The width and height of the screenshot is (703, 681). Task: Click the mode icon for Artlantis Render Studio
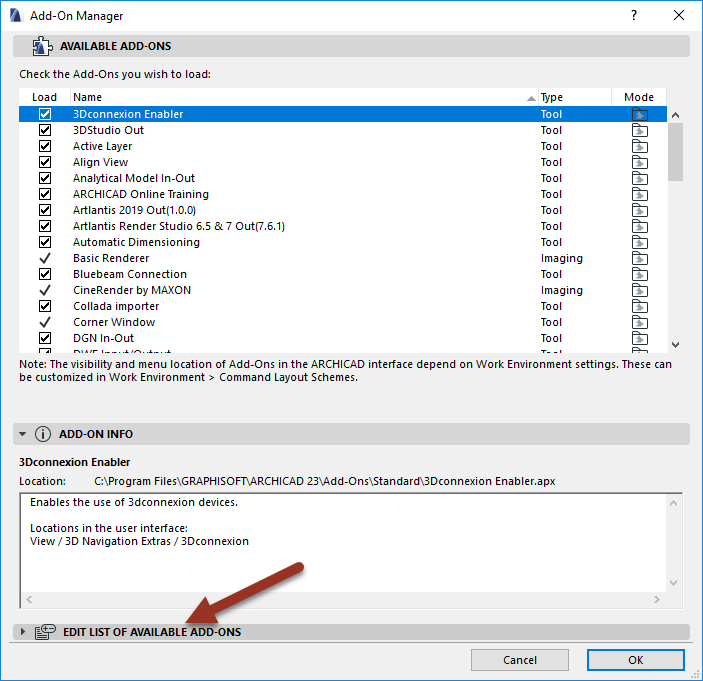click(640, 226)
